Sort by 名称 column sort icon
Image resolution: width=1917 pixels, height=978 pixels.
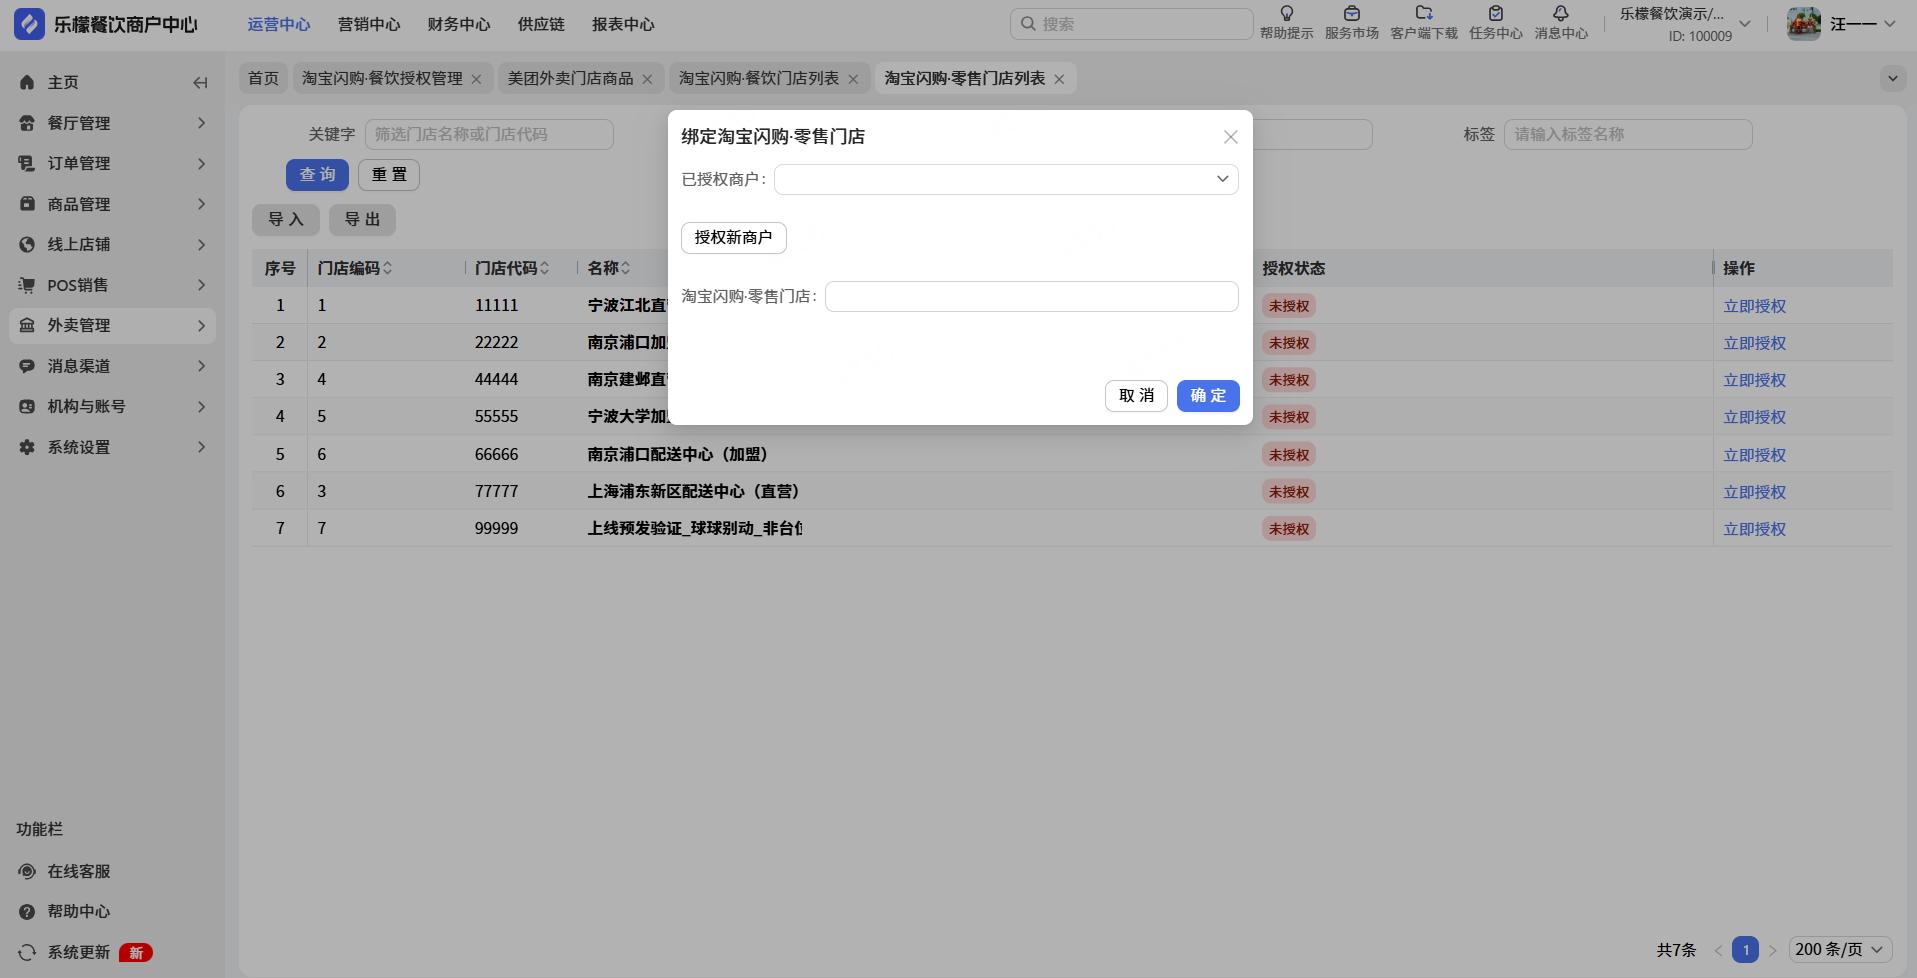point(625,268)
